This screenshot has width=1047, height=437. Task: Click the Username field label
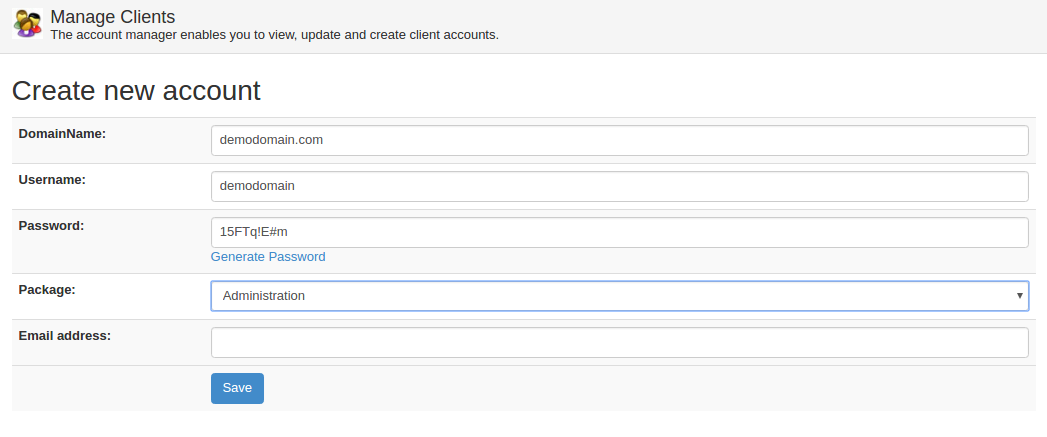coord(52,180)
